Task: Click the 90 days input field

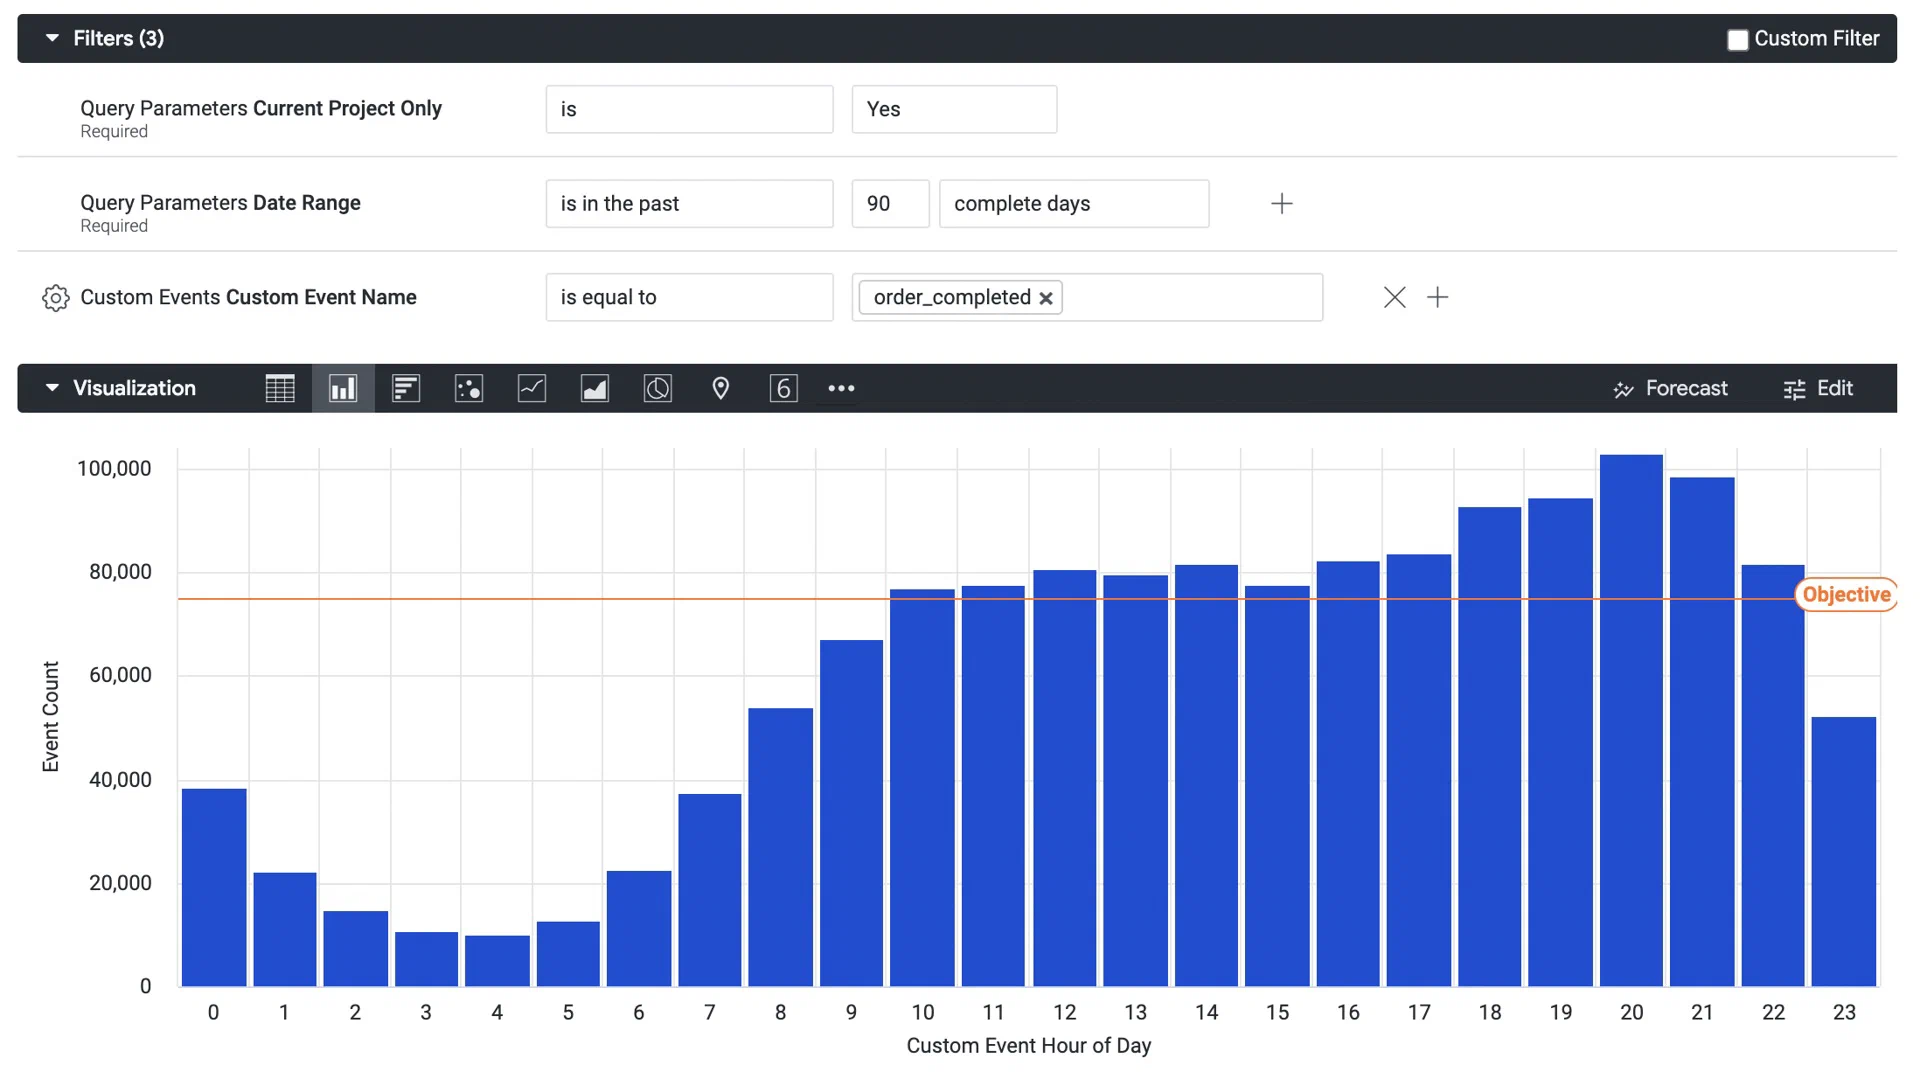Action: (889, 203)
